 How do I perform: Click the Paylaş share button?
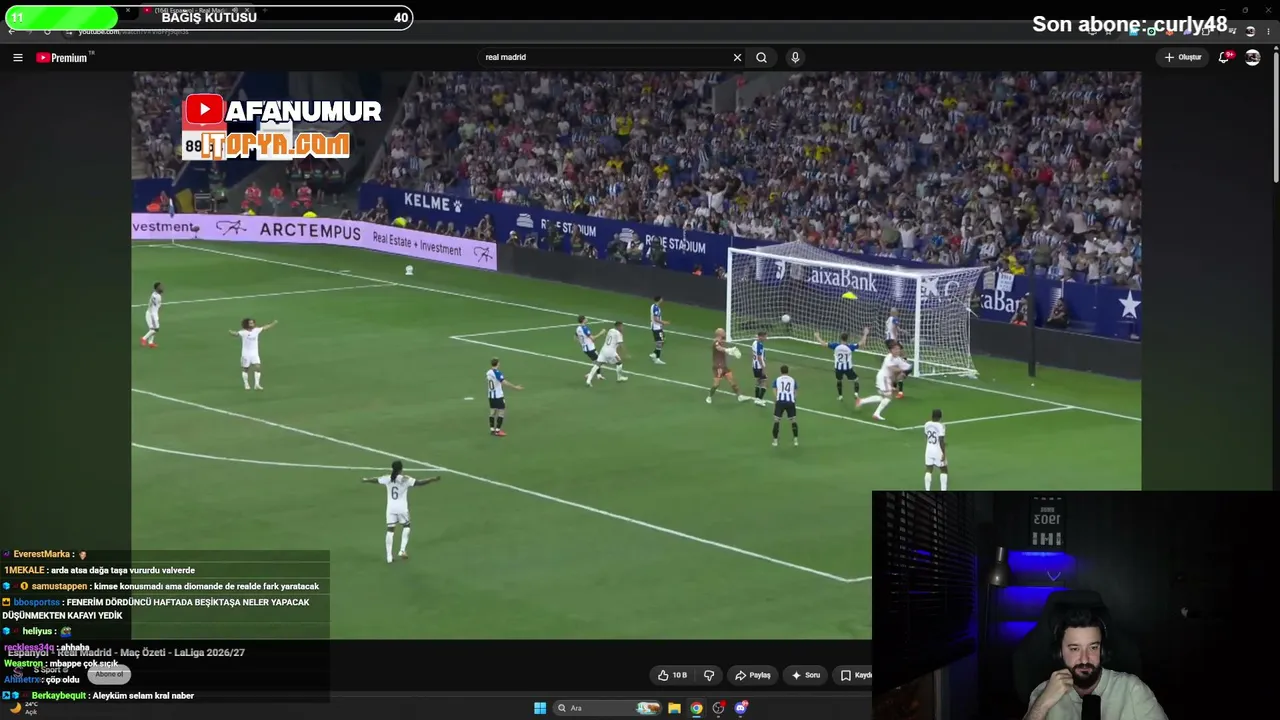click(753, 675)
